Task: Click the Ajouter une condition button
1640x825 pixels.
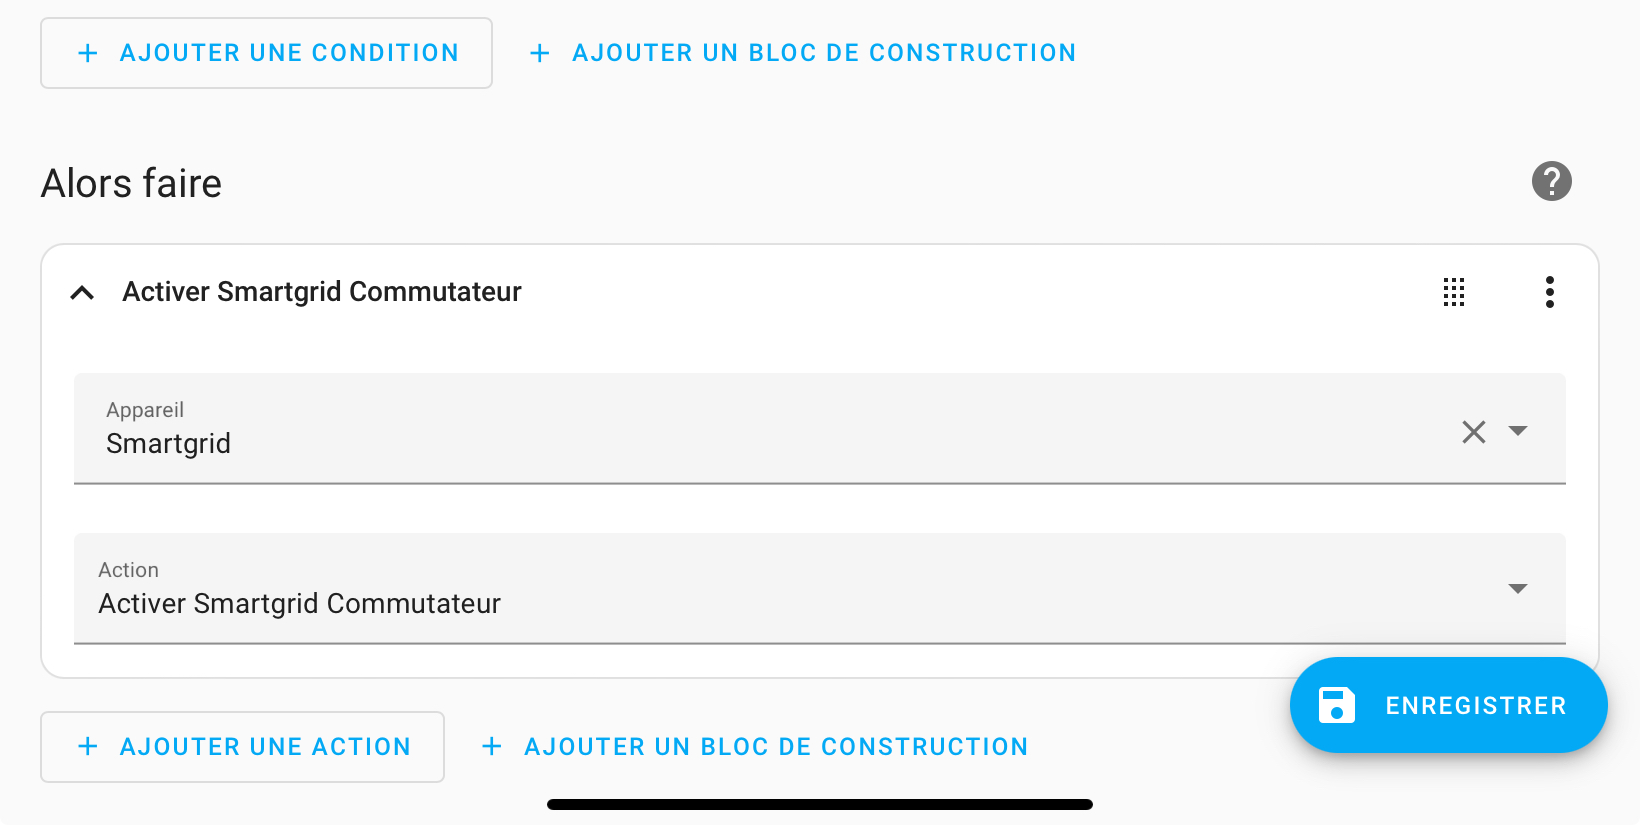Action: click(x=266, y=53)
